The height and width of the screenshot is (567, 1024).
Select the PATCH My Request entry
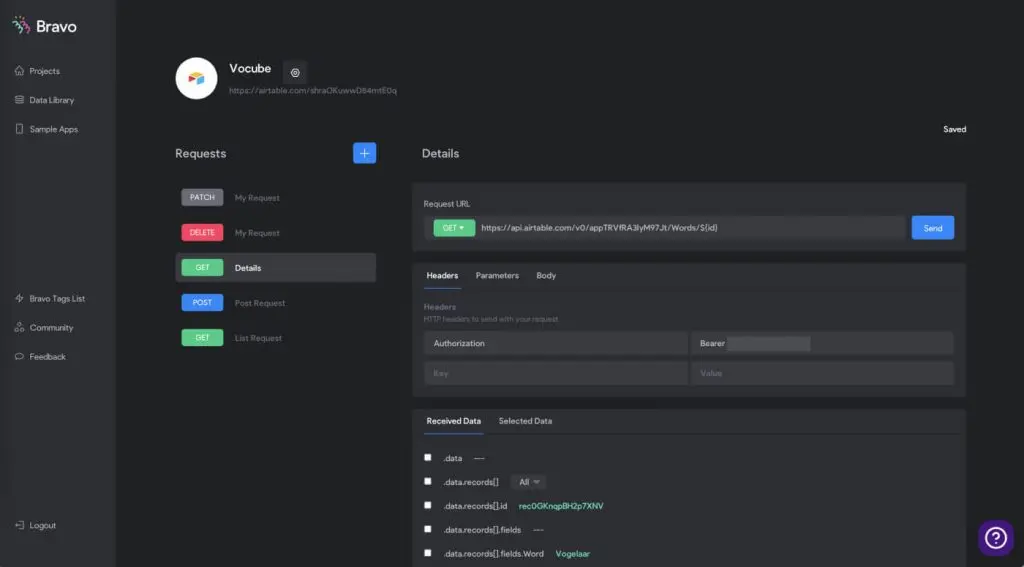[276, 197]
